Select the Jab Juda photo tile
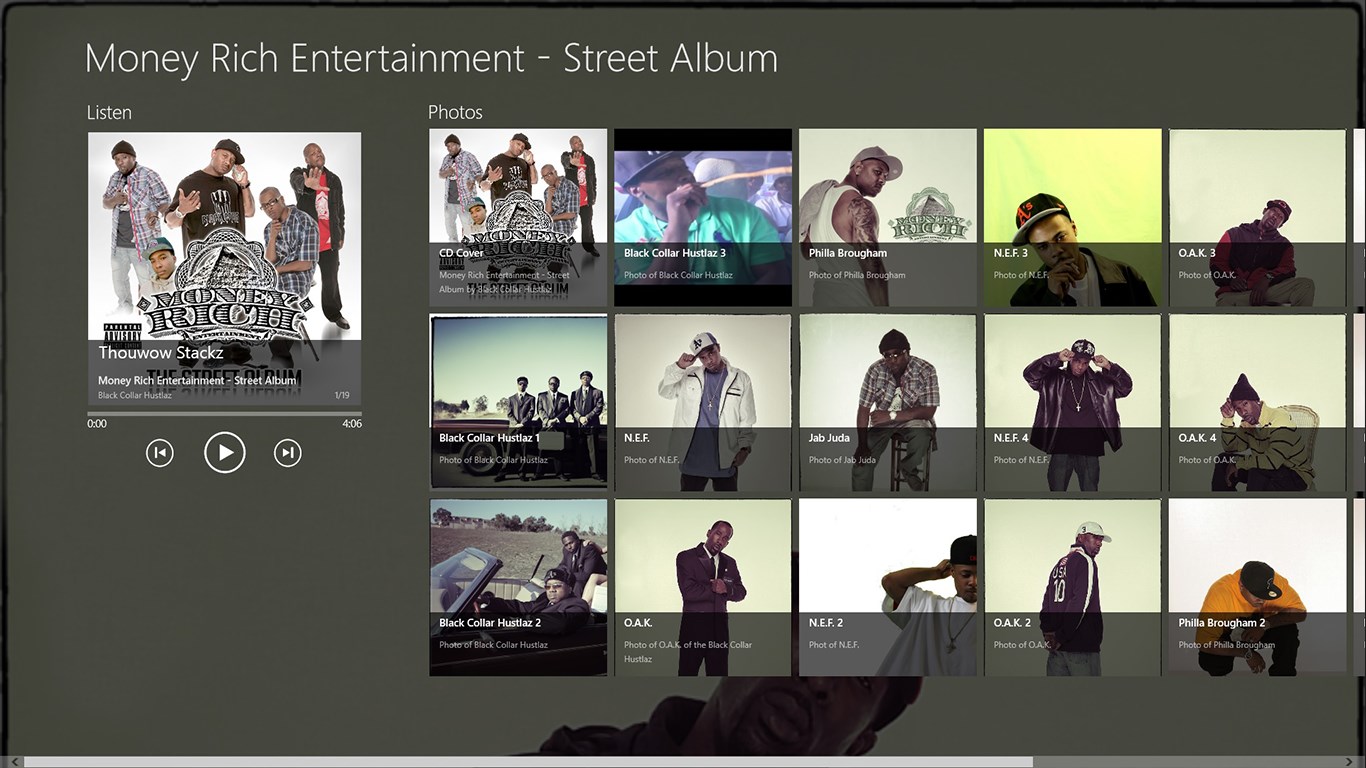1366x768 pixels. pyautogui.click(x=888, y=402)
